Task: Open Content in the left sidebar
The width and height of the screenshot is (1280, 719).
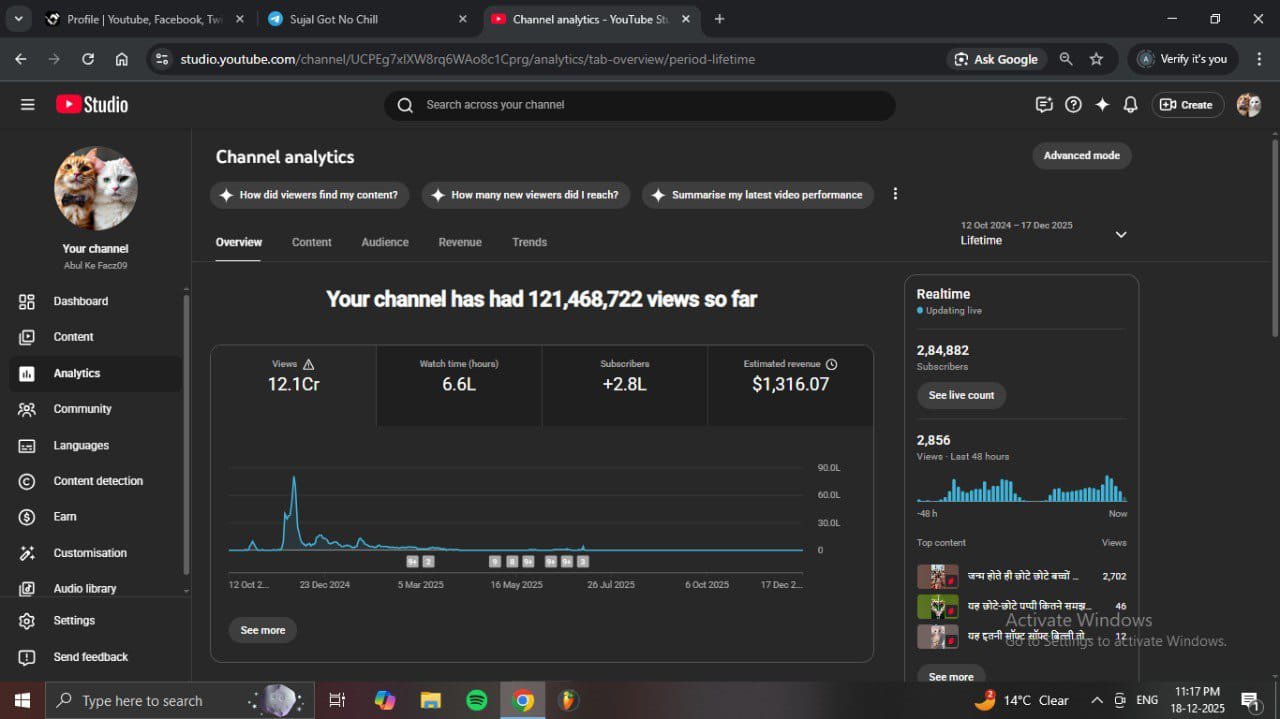Action: pyautogui.click(x=73, y=337)
